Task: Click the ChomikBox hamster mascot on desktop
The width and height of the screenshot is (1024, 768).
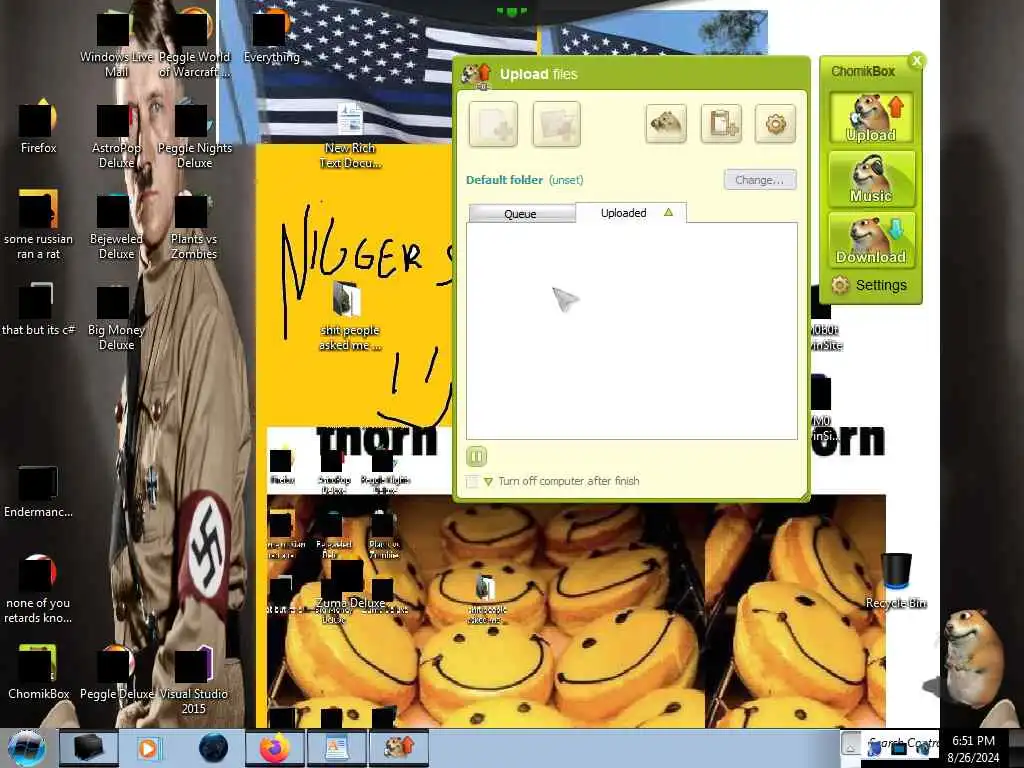Action: tap(974, 656)
